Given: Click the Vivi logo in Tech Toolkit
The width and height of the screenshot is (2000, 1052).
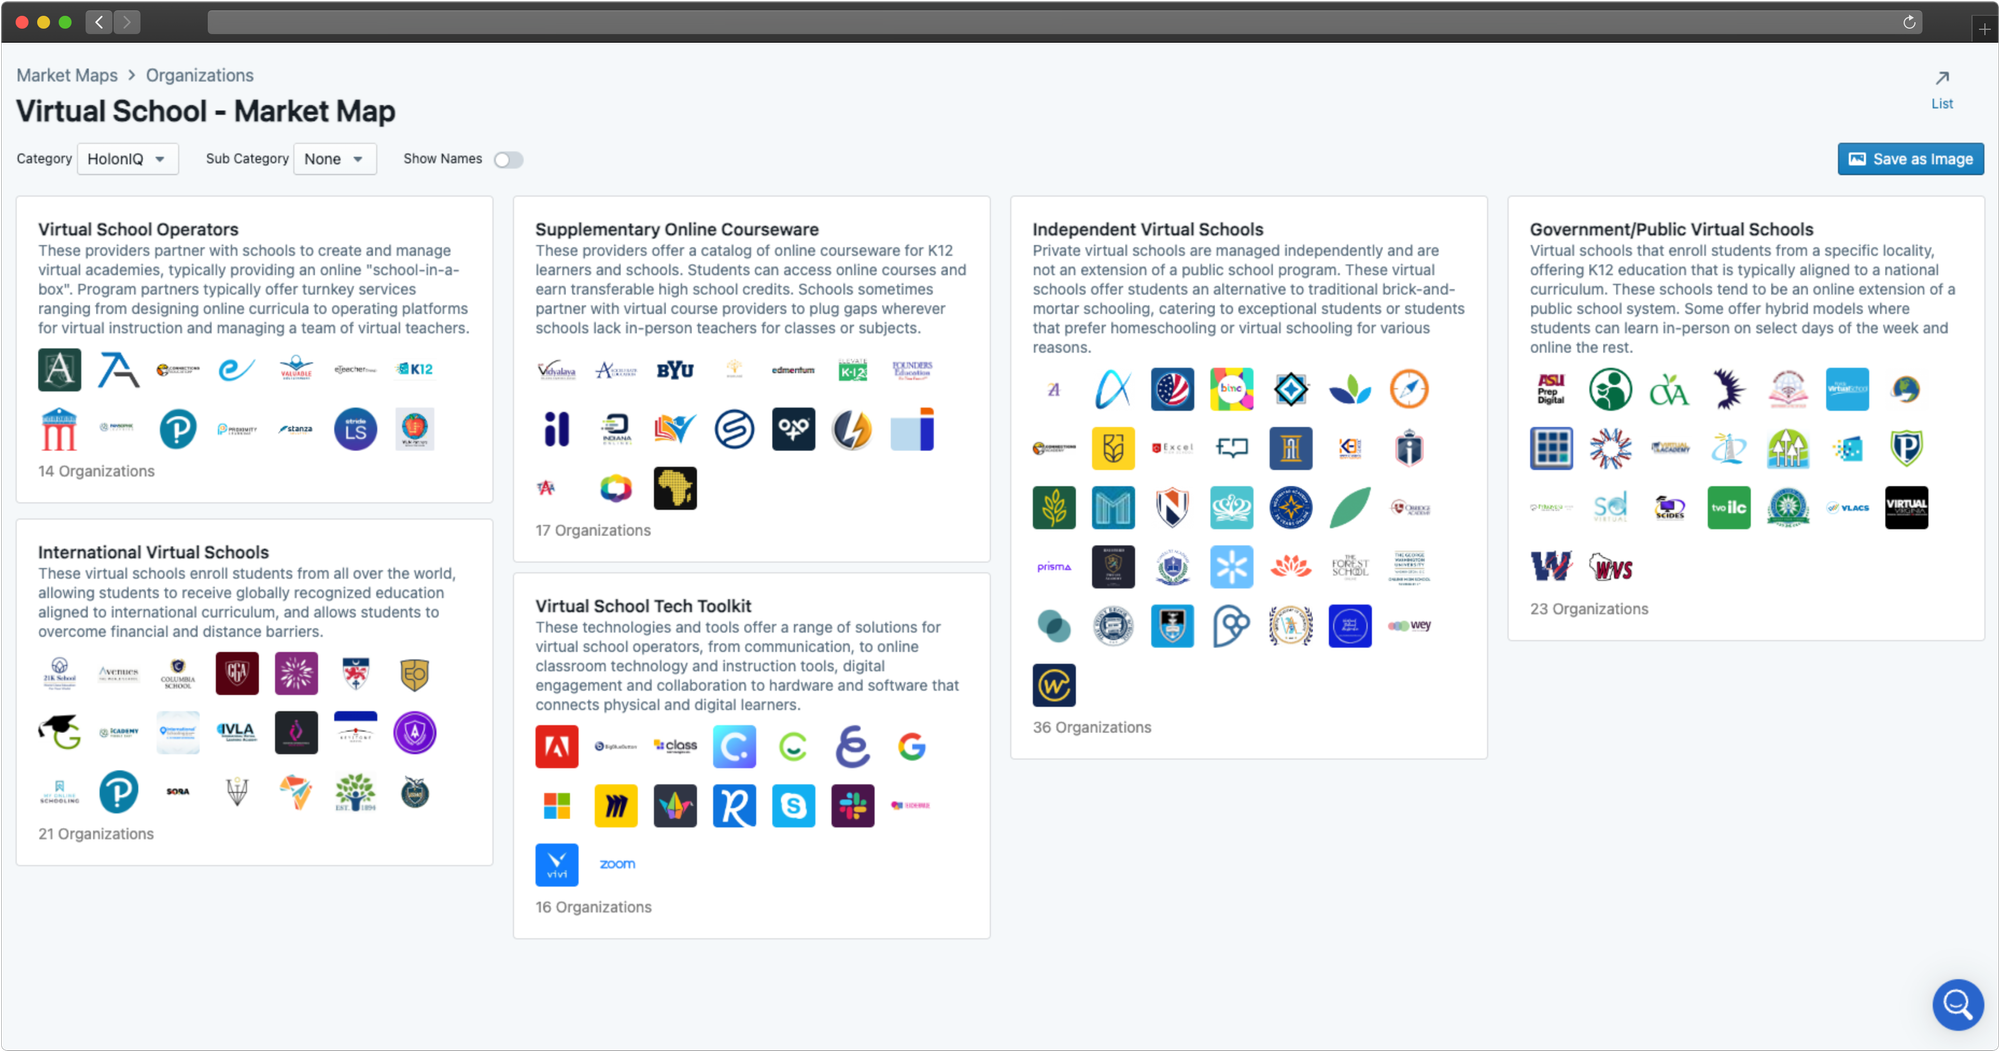Looking at the screenshot, I should (x=557, y=865).
